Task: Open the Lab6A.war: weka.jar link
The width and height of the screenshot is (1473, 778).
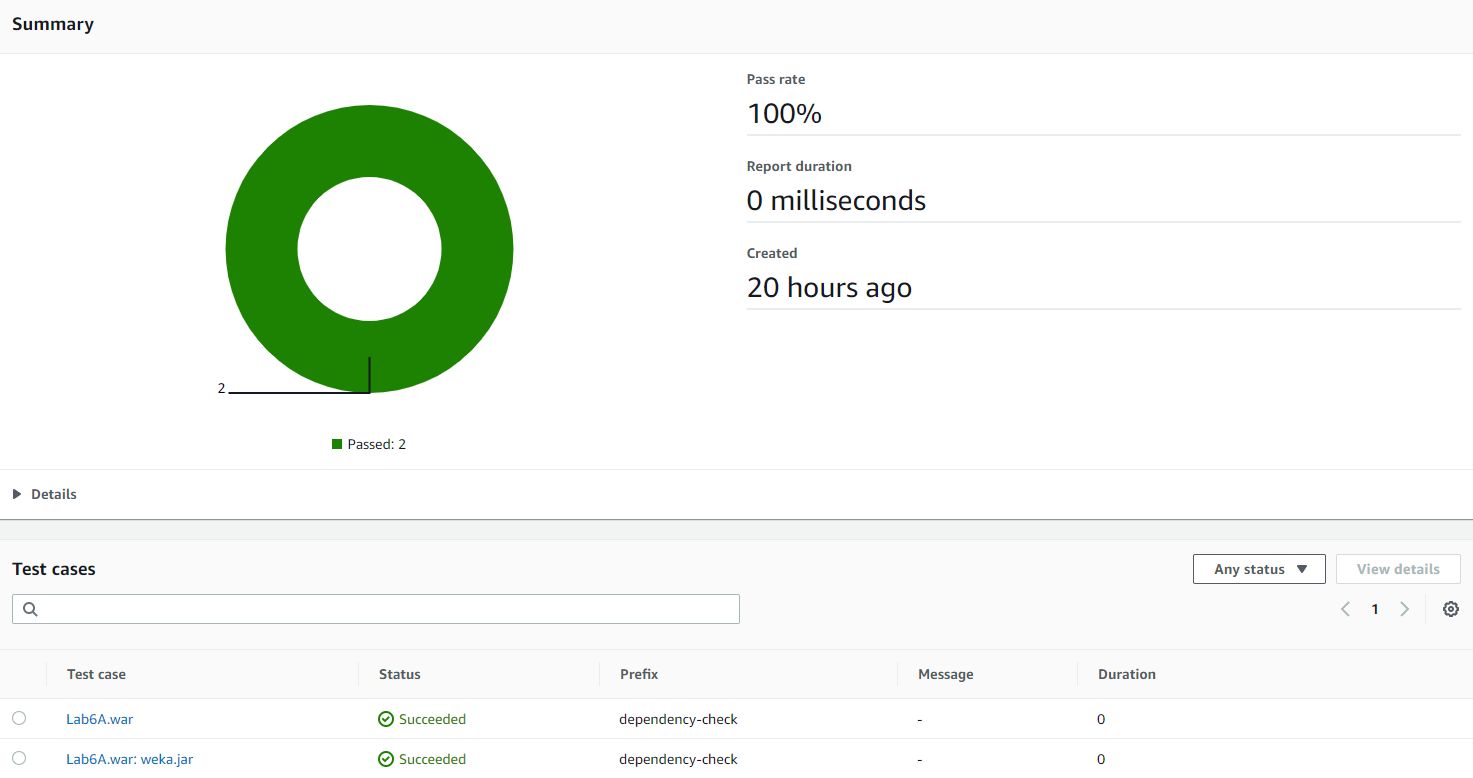Action: [x=129, y=759]
